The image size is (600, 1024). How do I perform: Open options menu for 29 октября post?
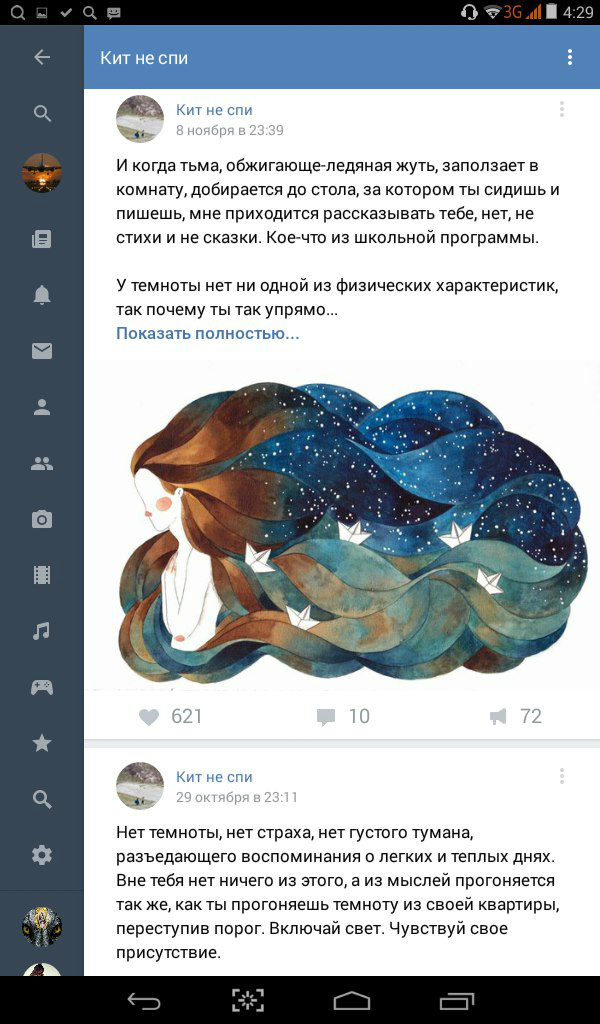(561, 776)
